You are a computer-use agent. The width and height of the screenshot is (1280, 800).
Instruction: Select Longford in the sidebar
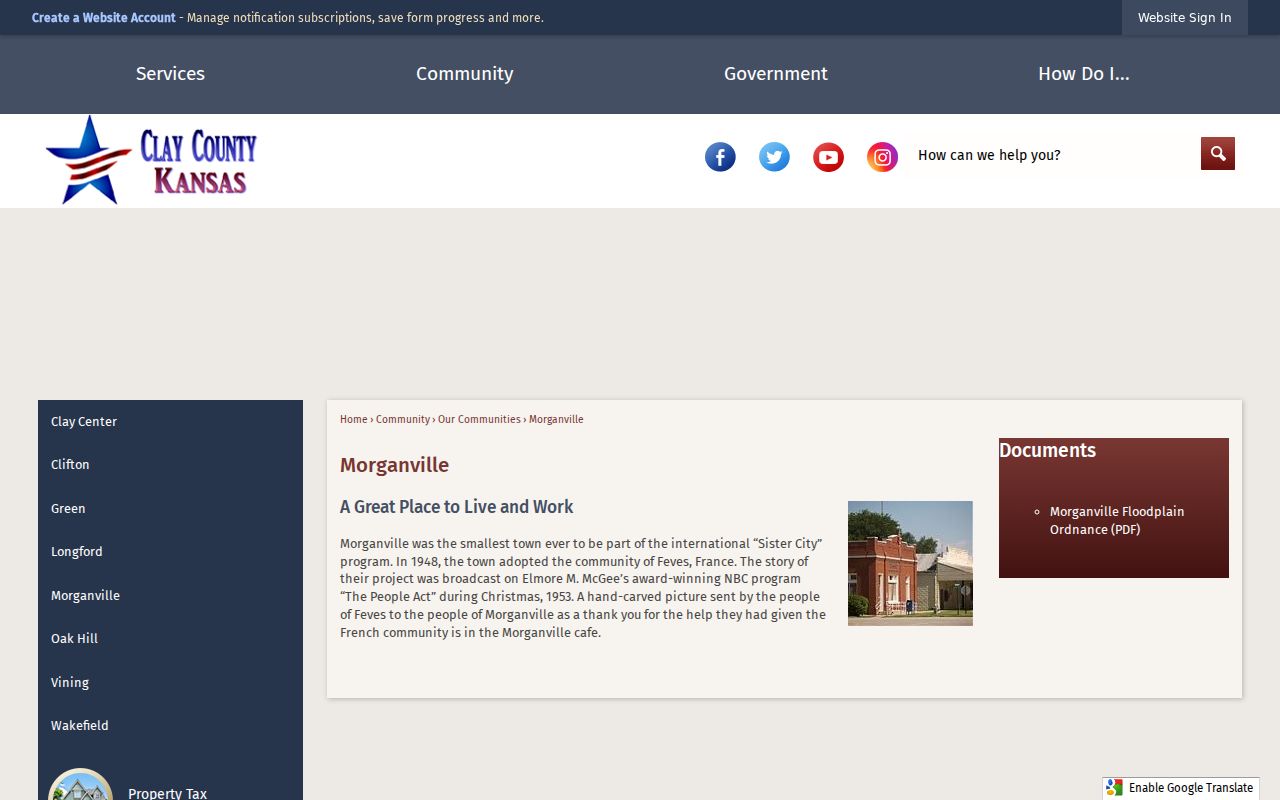170,552
